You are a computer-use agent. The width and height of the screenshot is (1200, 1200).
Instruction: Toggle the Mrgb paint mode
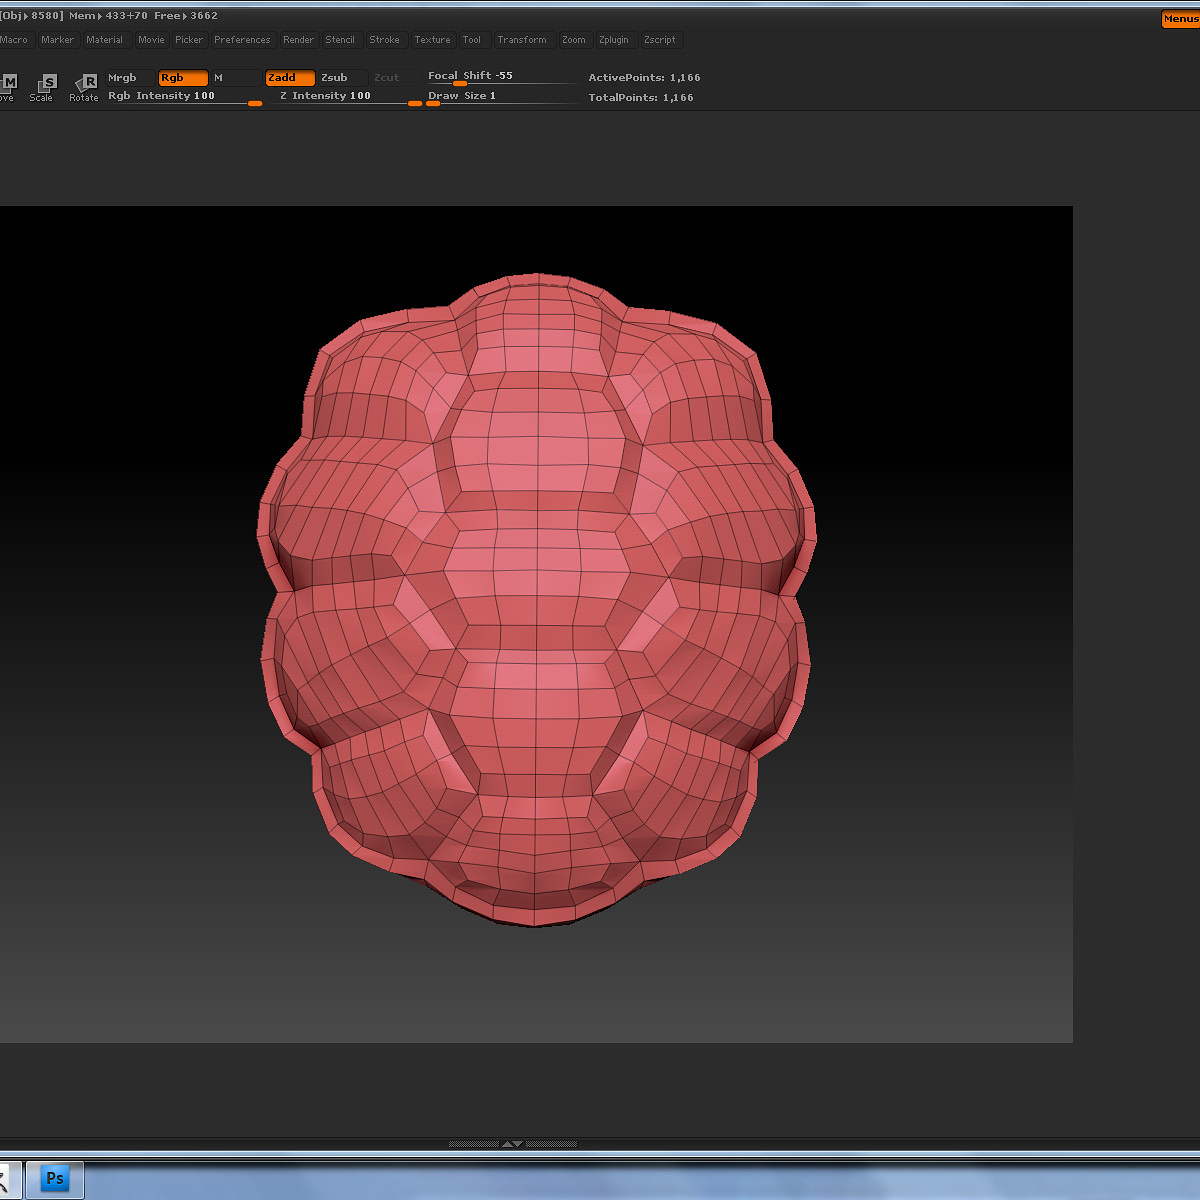[130, 78]
